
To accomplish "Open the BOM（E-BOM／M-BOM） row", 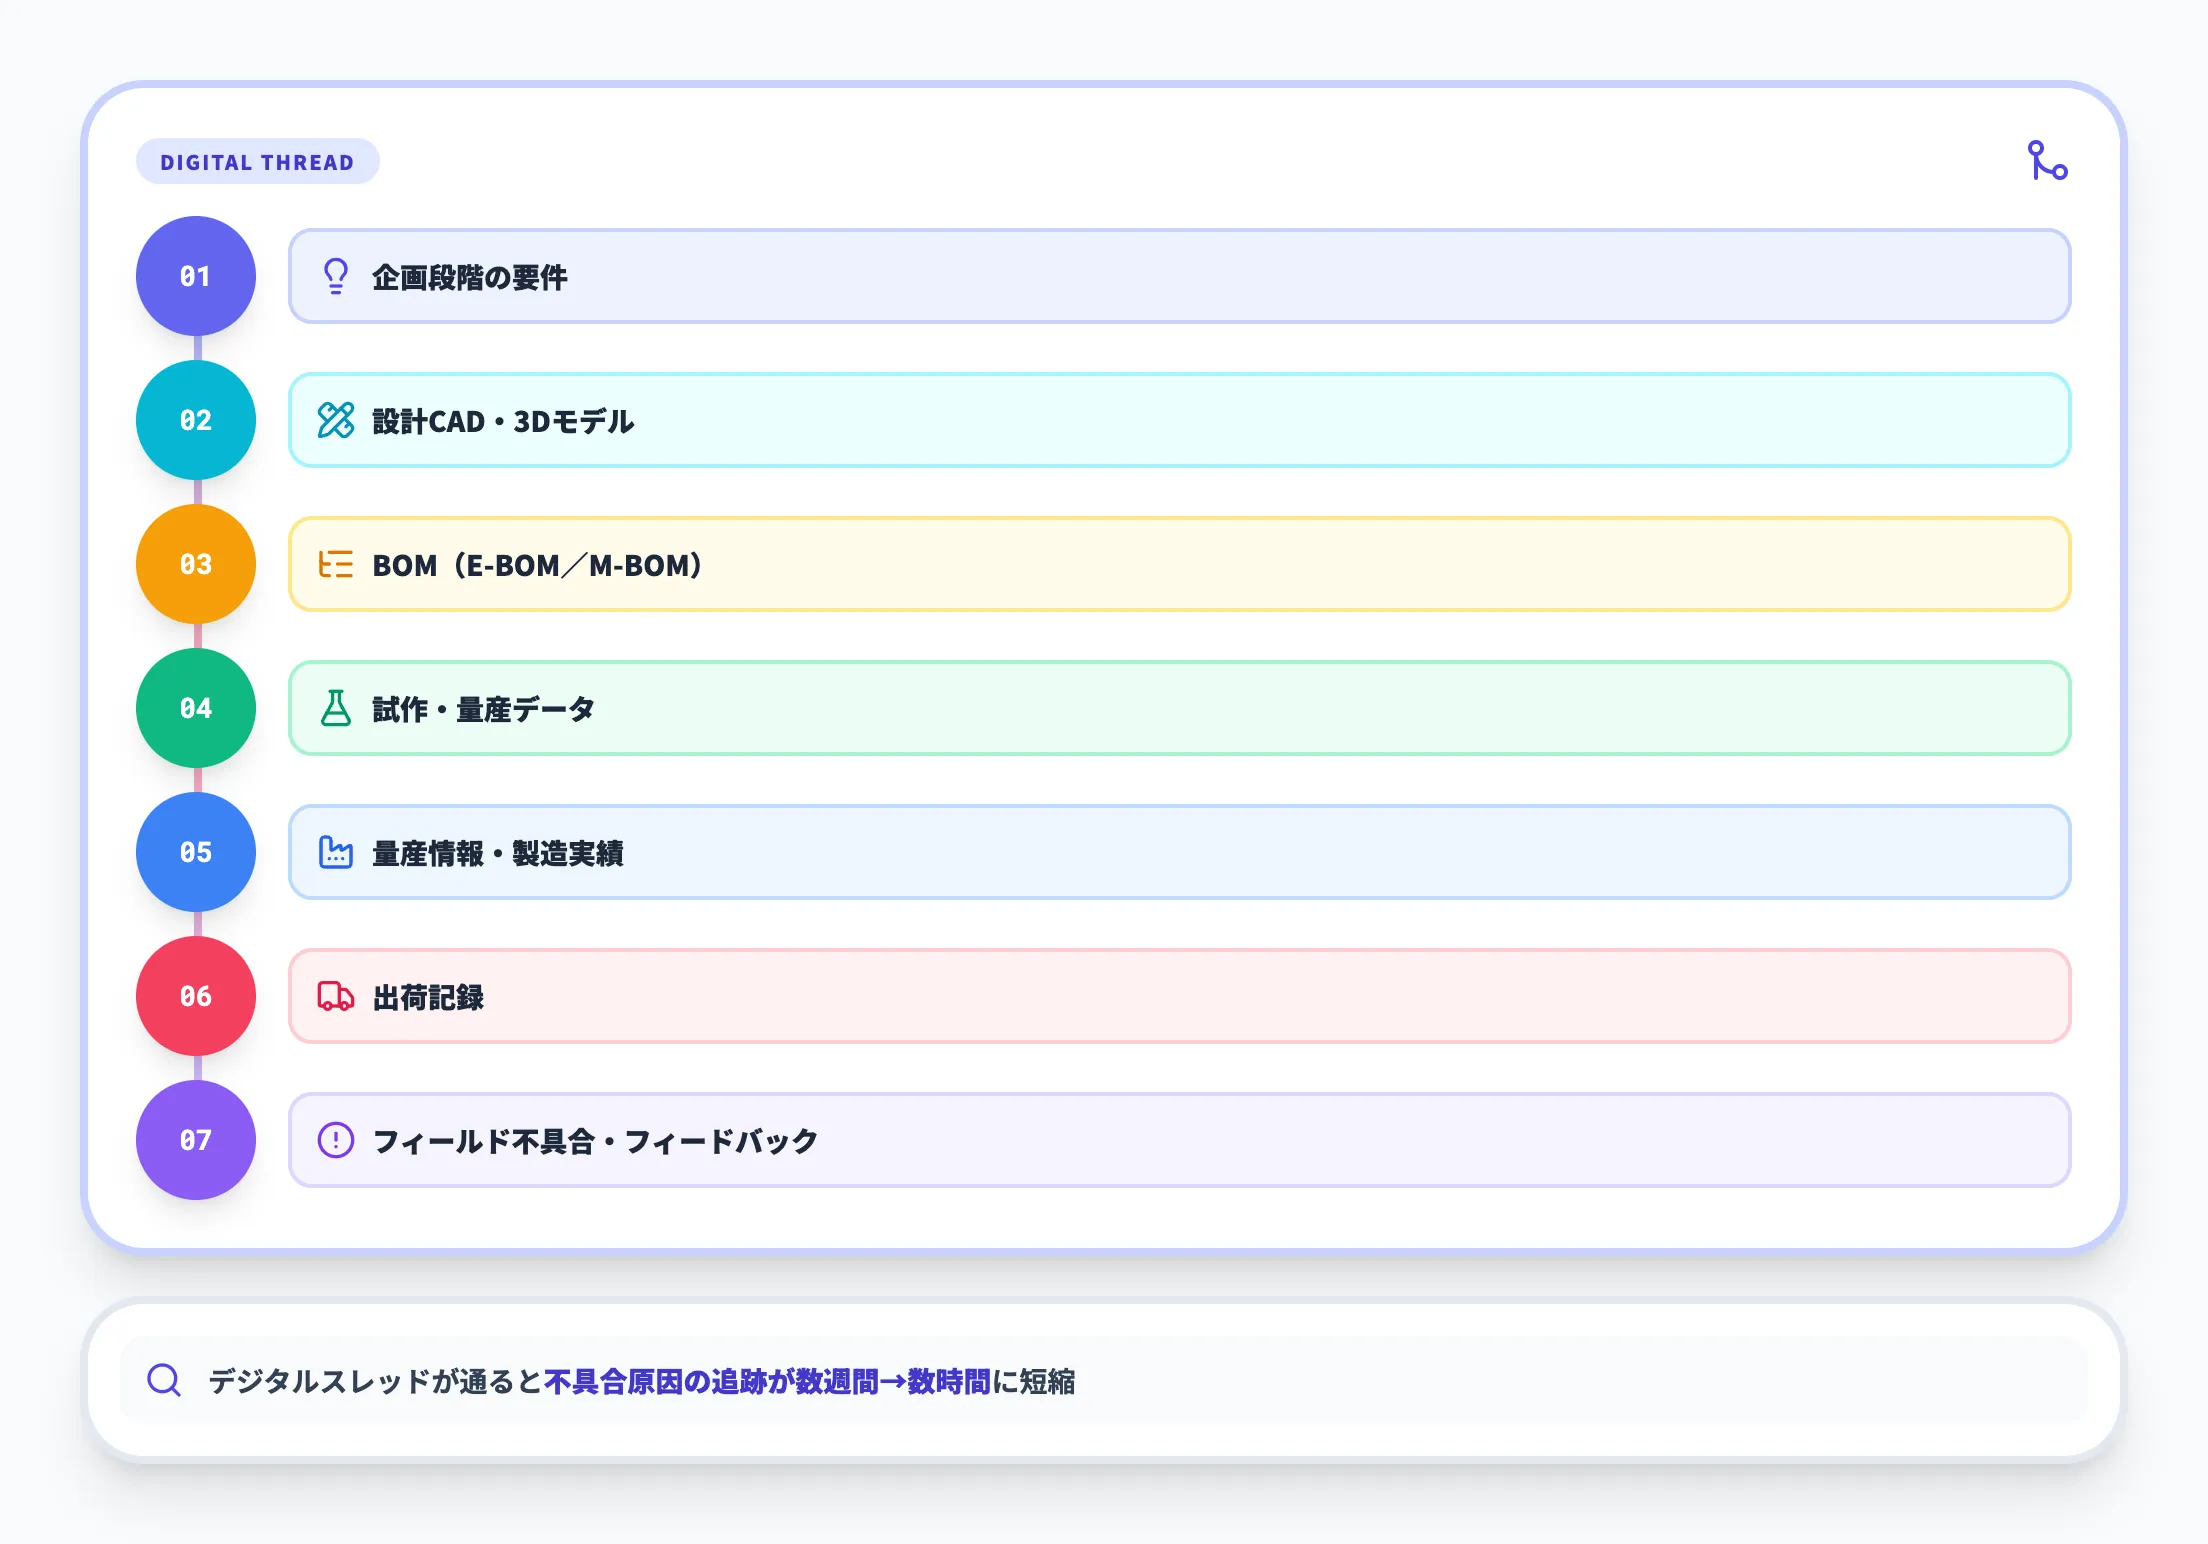I will [1179, 564].
